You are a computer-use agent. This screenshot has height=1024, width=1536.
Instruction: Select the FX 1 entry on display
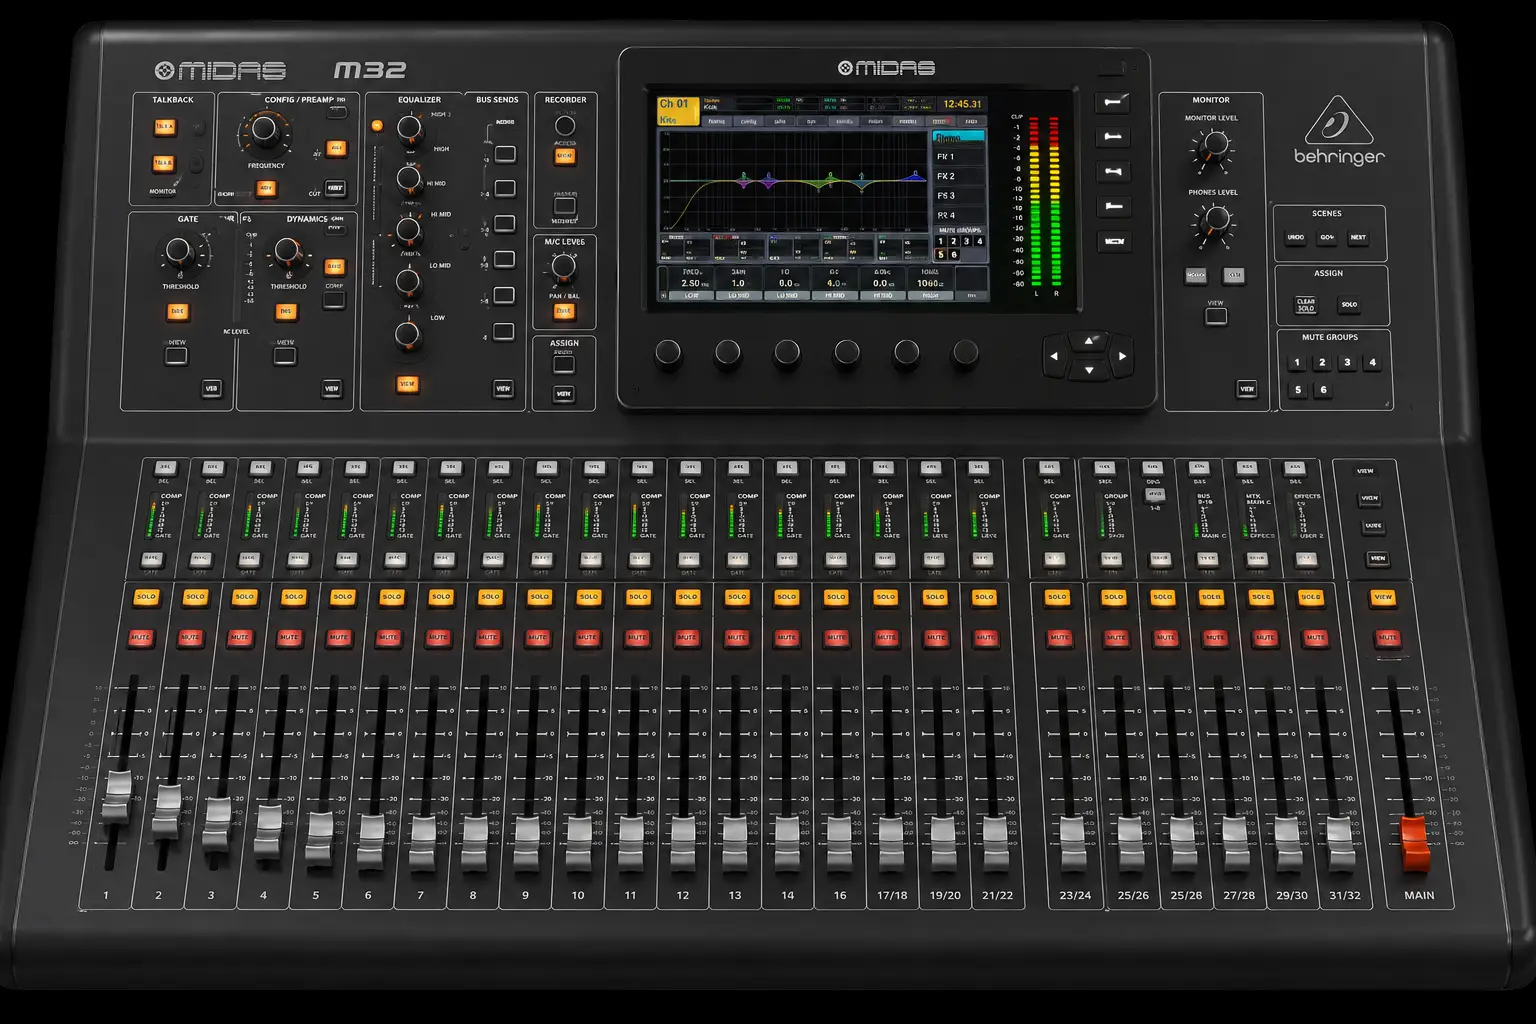pyautogui.click(x=958, y=157)
